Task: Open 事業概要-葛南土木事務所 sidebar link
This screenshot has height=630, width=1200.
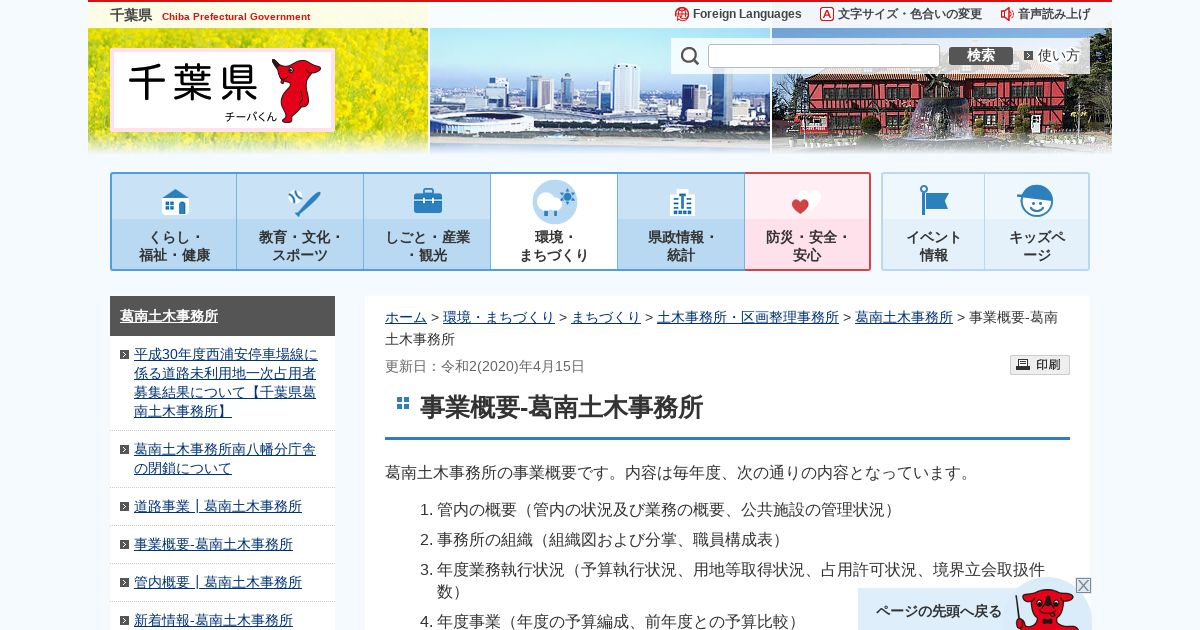Action: tap(213, 545)
